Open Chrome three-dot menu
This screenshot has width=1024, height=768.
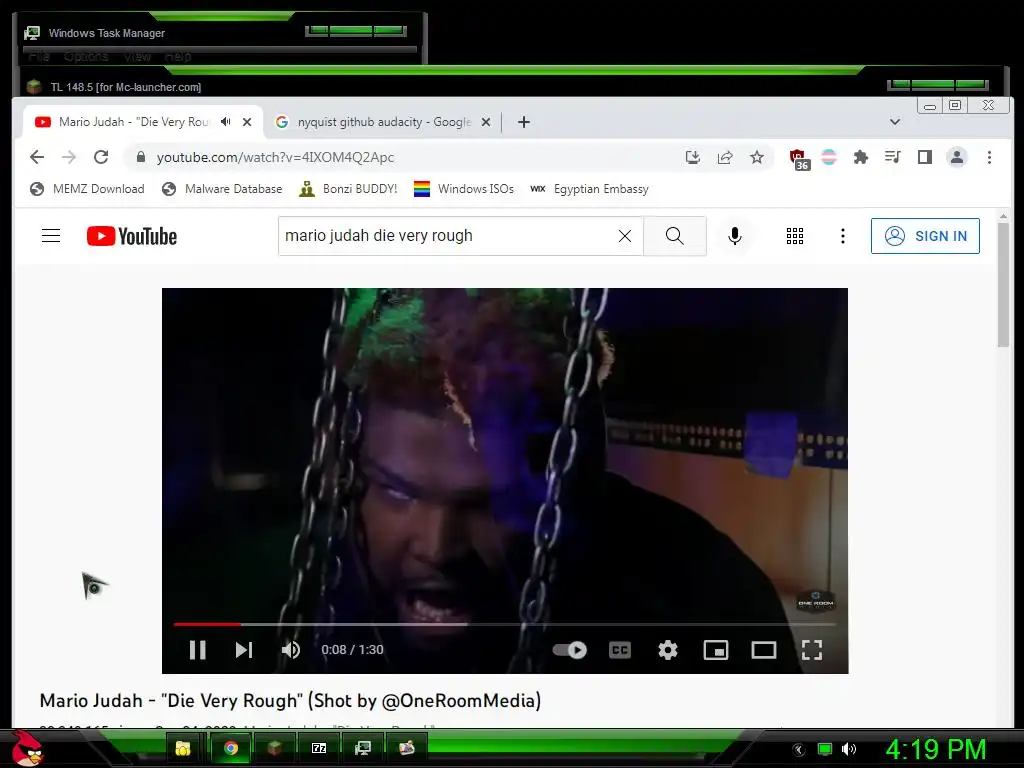(x=989, y=157)
